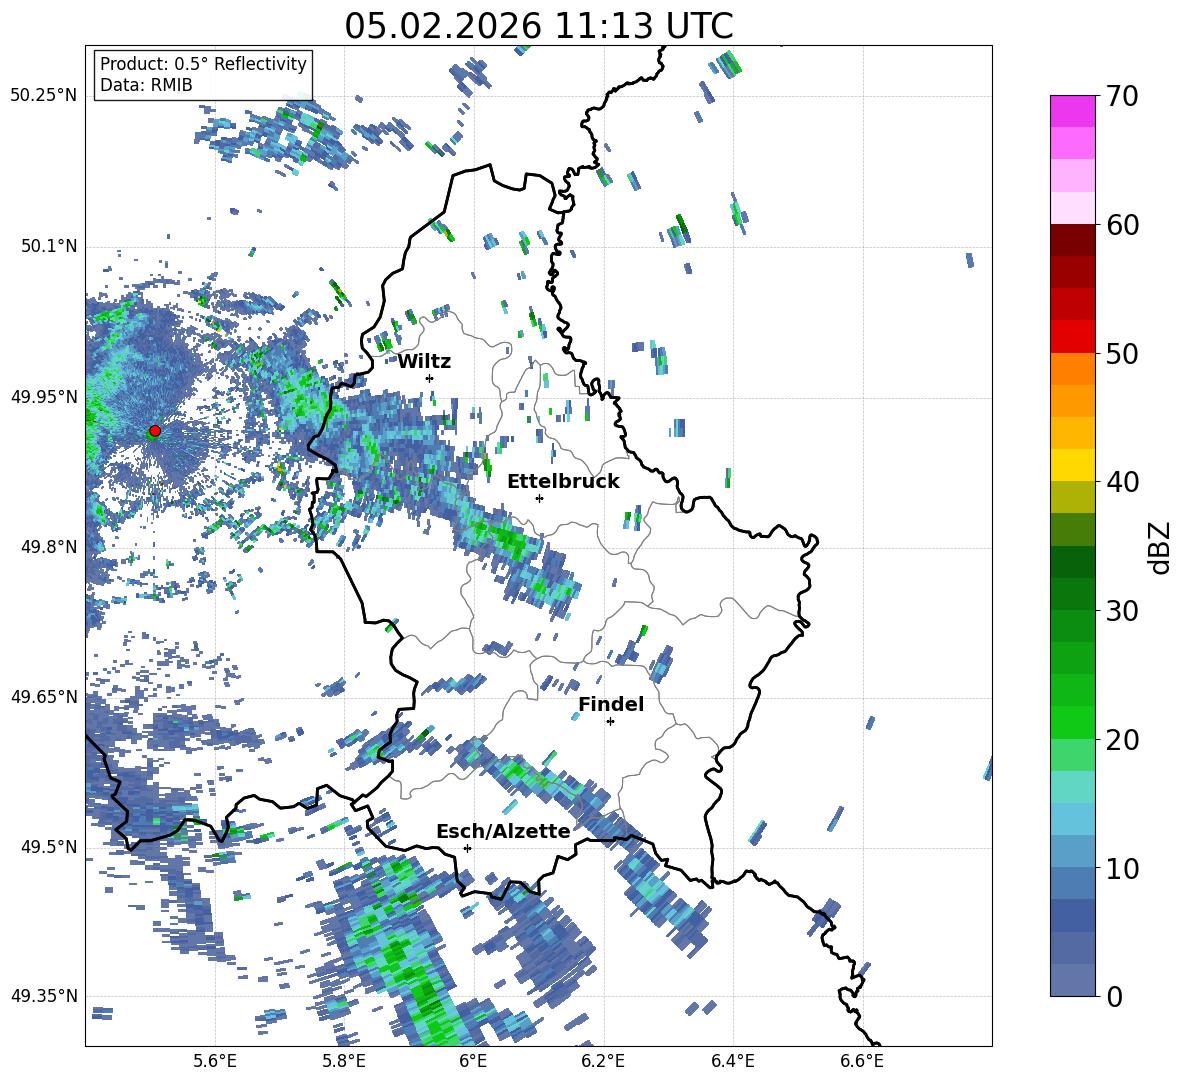The image size is (1184, 1081).
Task: Click the Esch/Alzette city label
Action: tap(503, 832)
